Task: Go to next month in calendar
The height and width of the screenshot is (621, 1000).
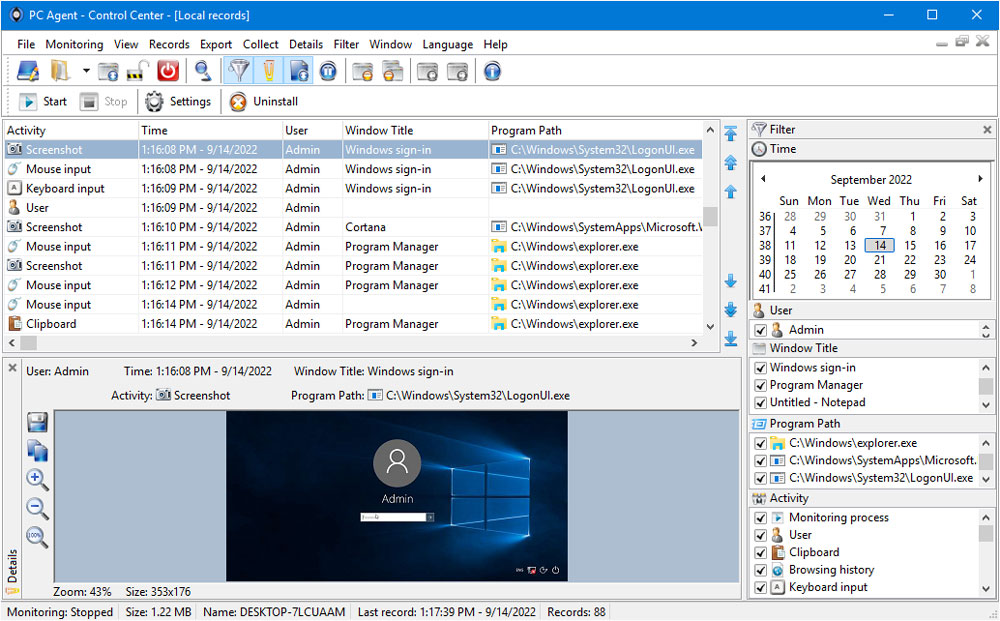Action: (x=981, y=179)
